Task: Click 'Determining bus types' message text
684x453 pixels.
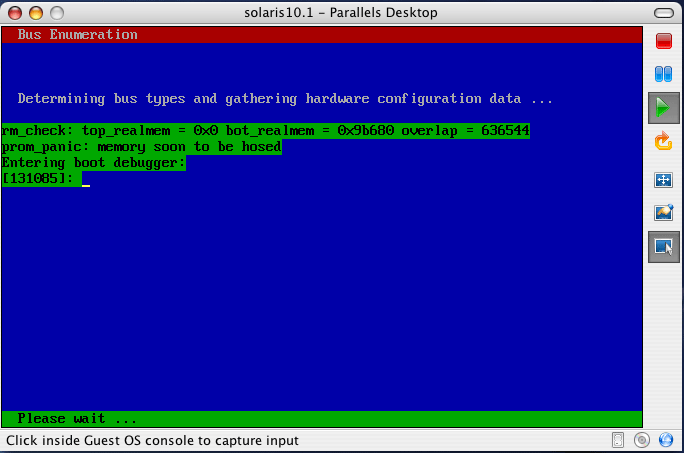Action: click(285, 99)
